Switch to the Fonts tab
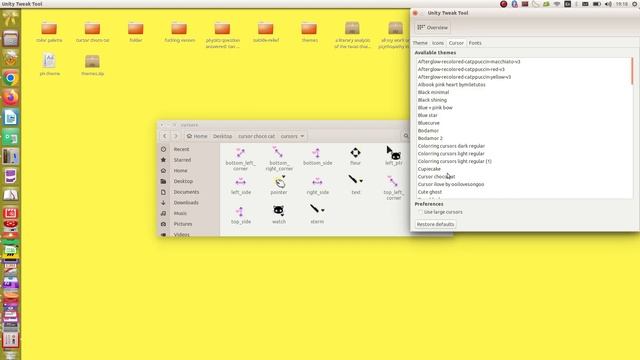Viewport: 640px width, 360px height. (475, 43)
